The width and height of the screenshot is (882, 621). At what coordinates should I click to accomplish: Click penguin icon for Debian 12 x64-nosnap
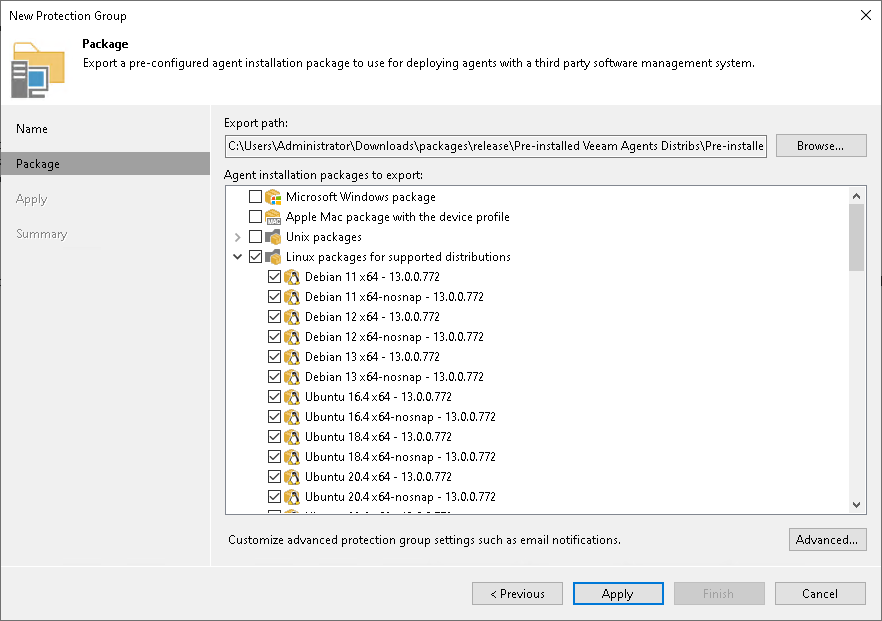tap(292, 337)
